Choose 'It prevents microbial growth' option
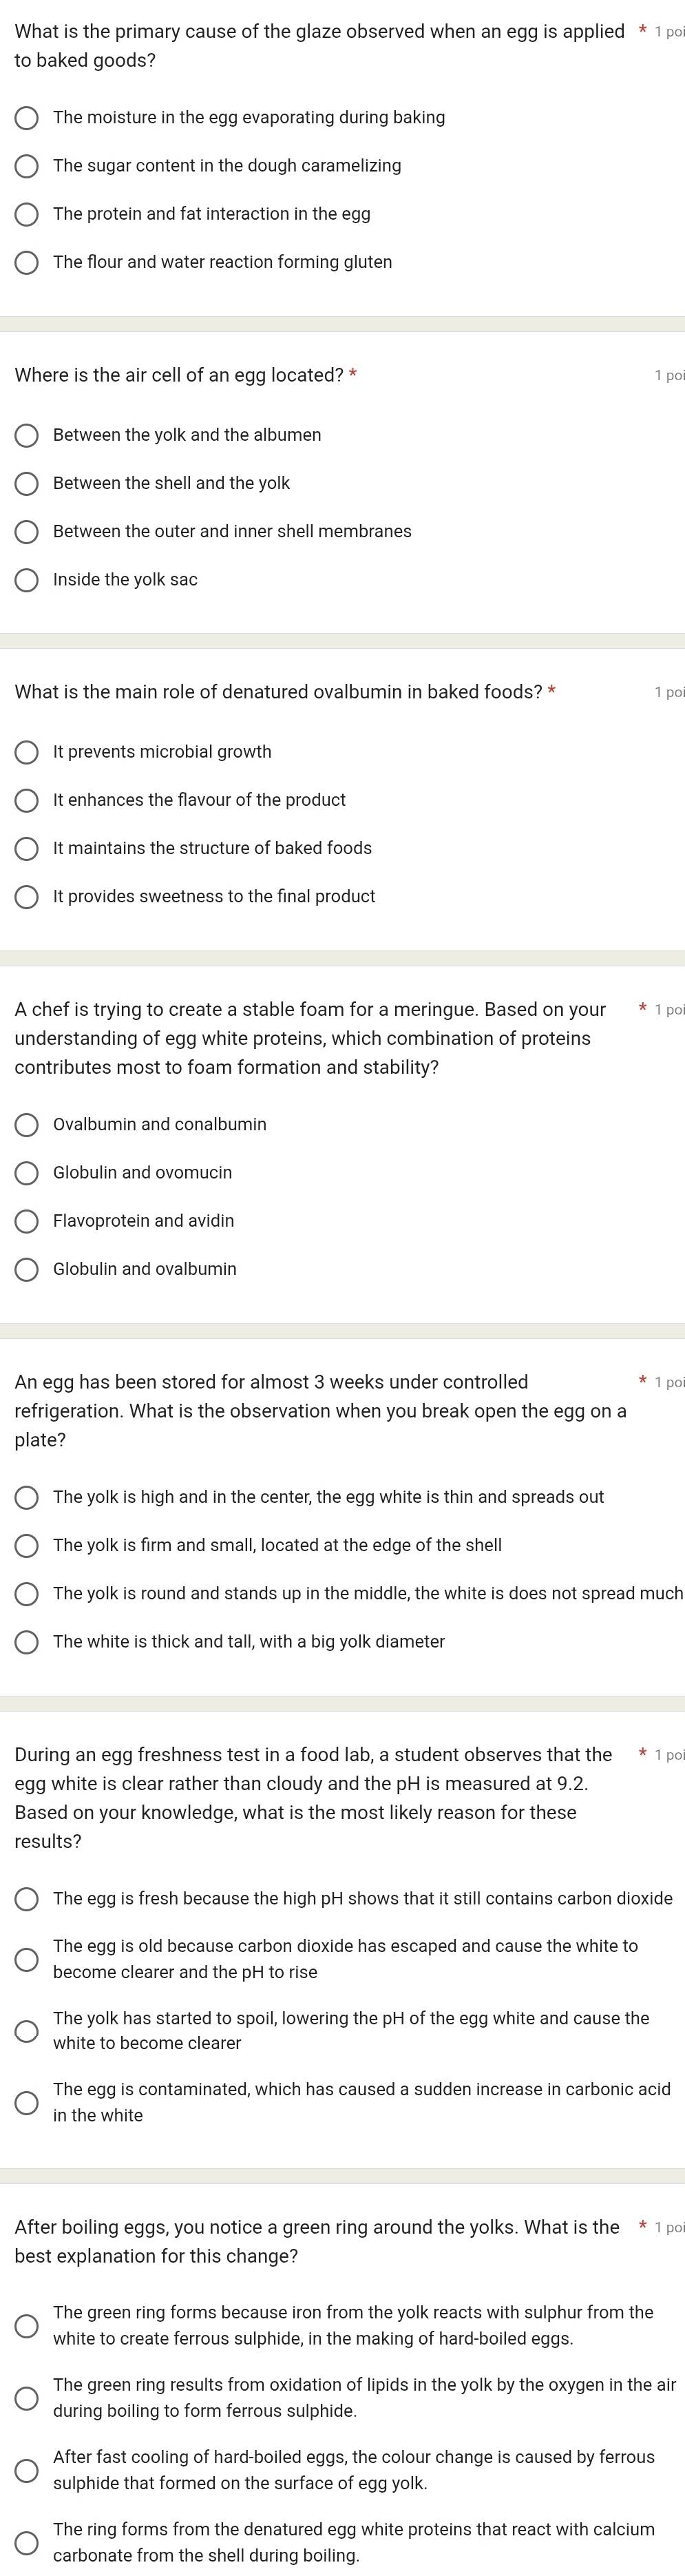The height and width of the screenshot is (2576, 685). coord(27,752)
